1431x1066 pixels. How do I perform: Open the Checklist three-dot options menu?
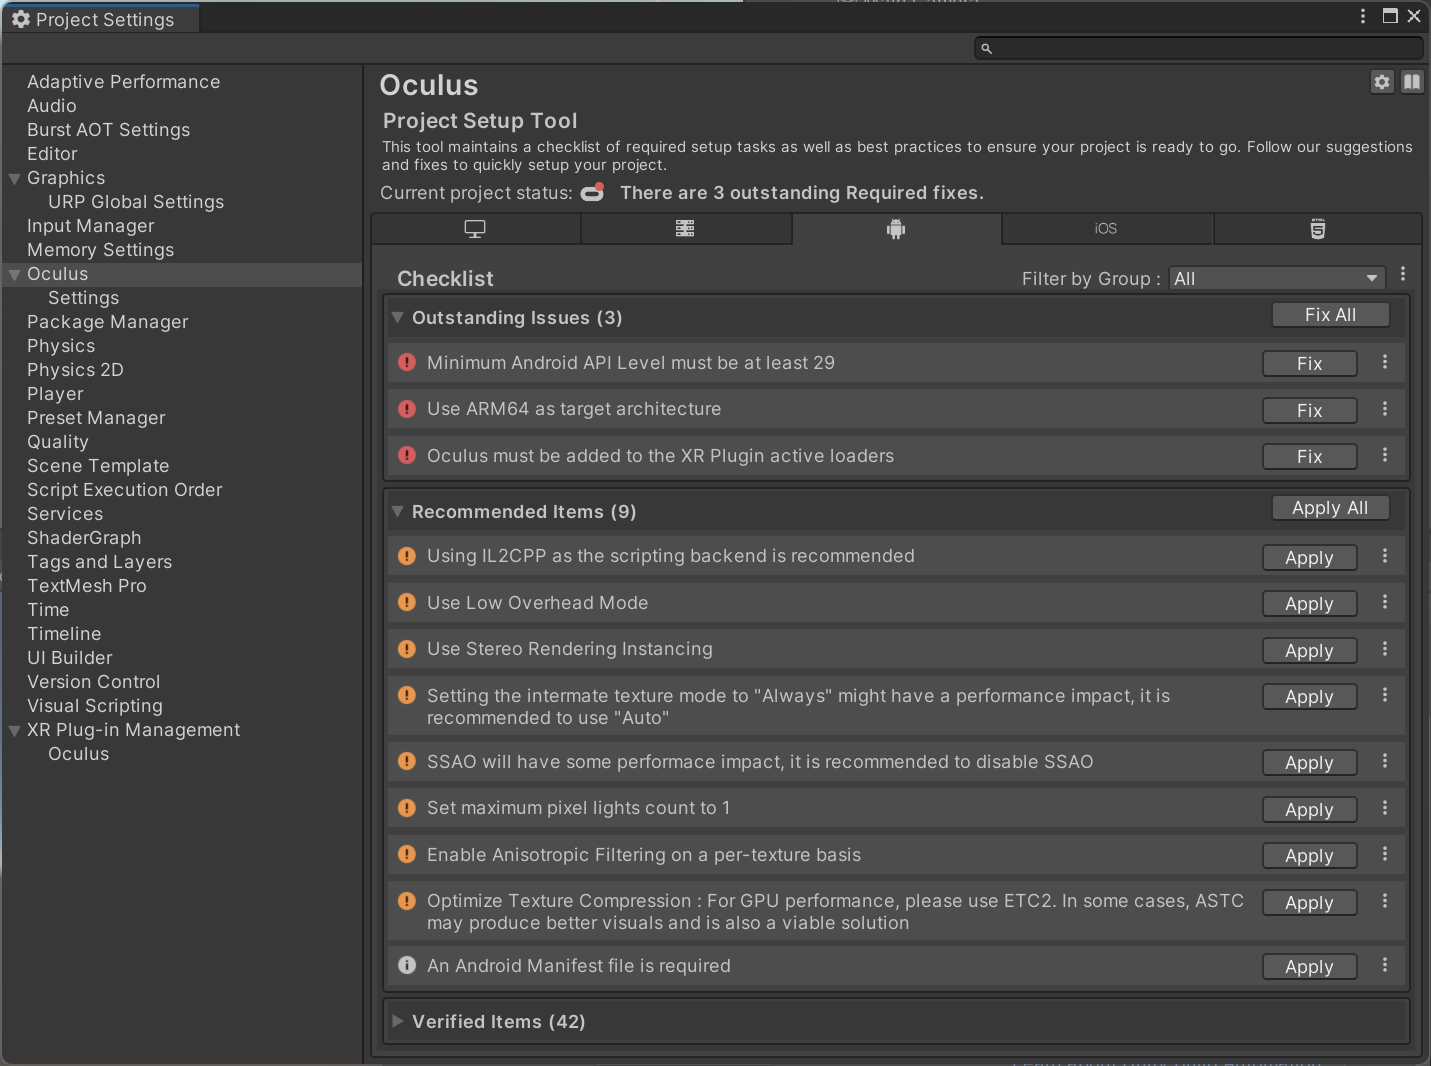1403,274
